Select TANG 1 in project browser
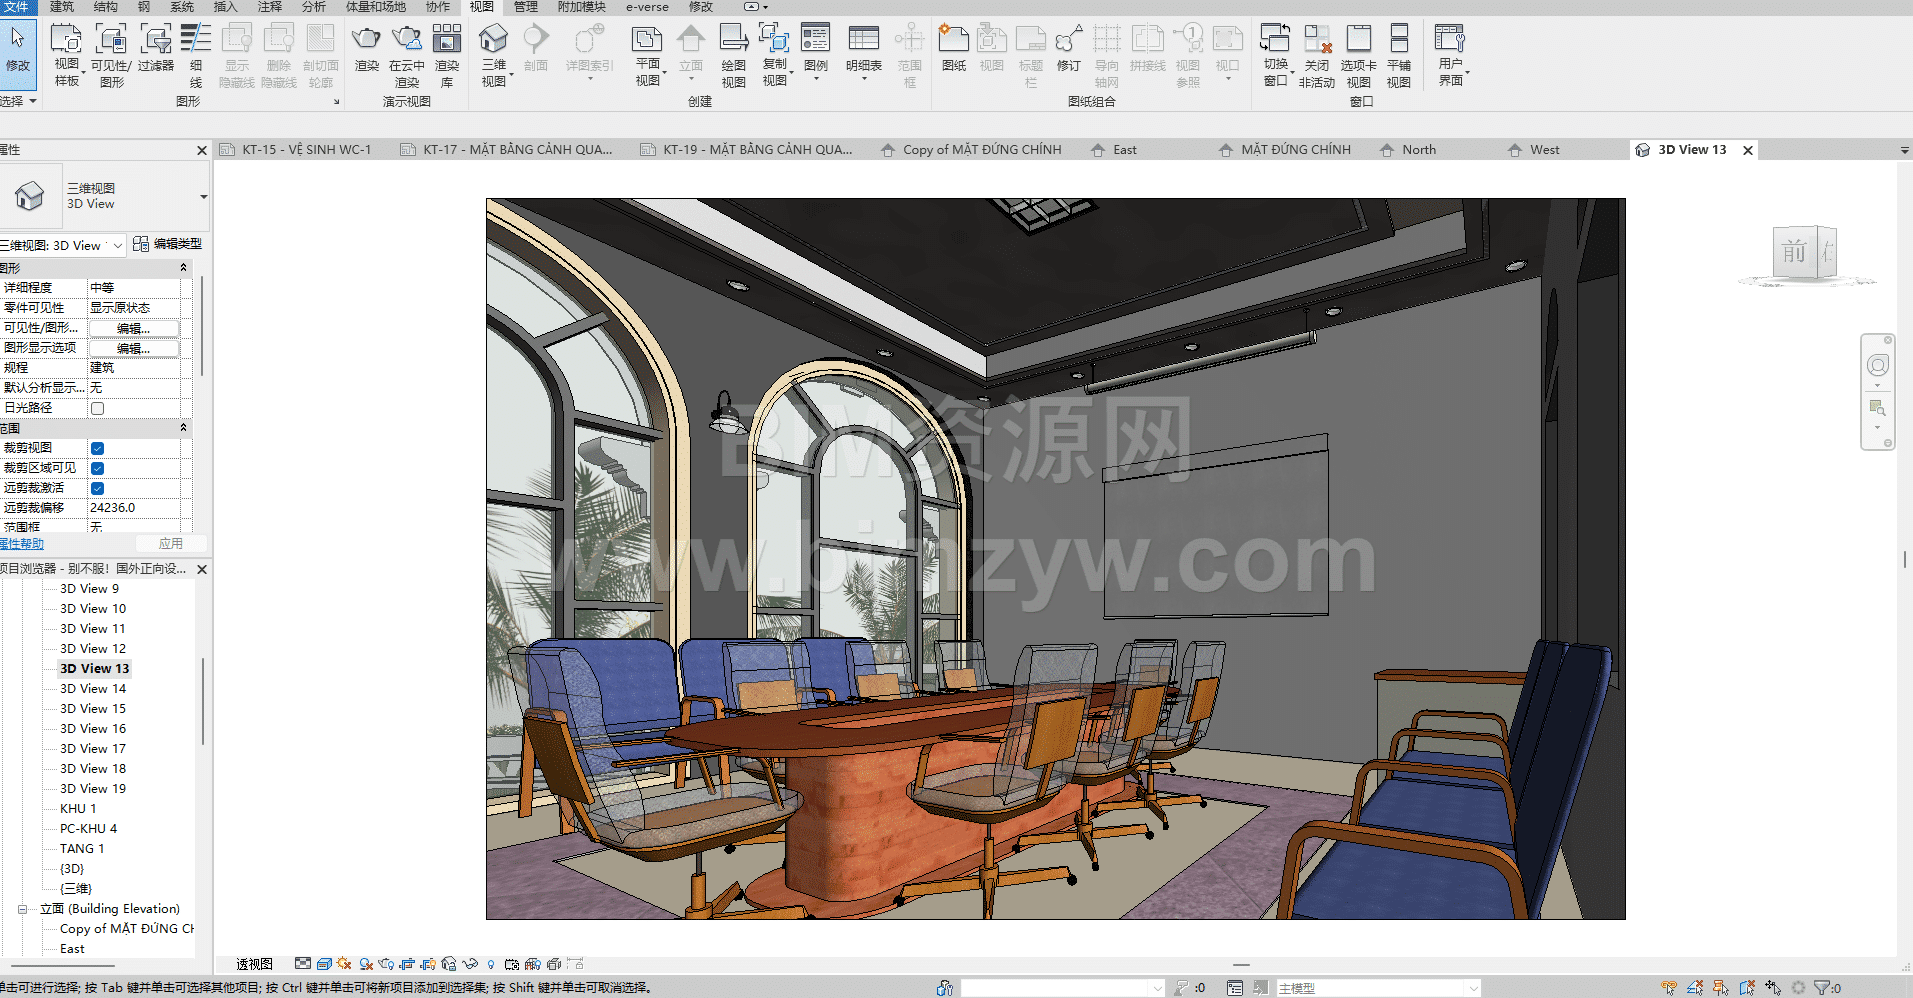The width and height of the screenshot is (1913, 998). point(82,849)
